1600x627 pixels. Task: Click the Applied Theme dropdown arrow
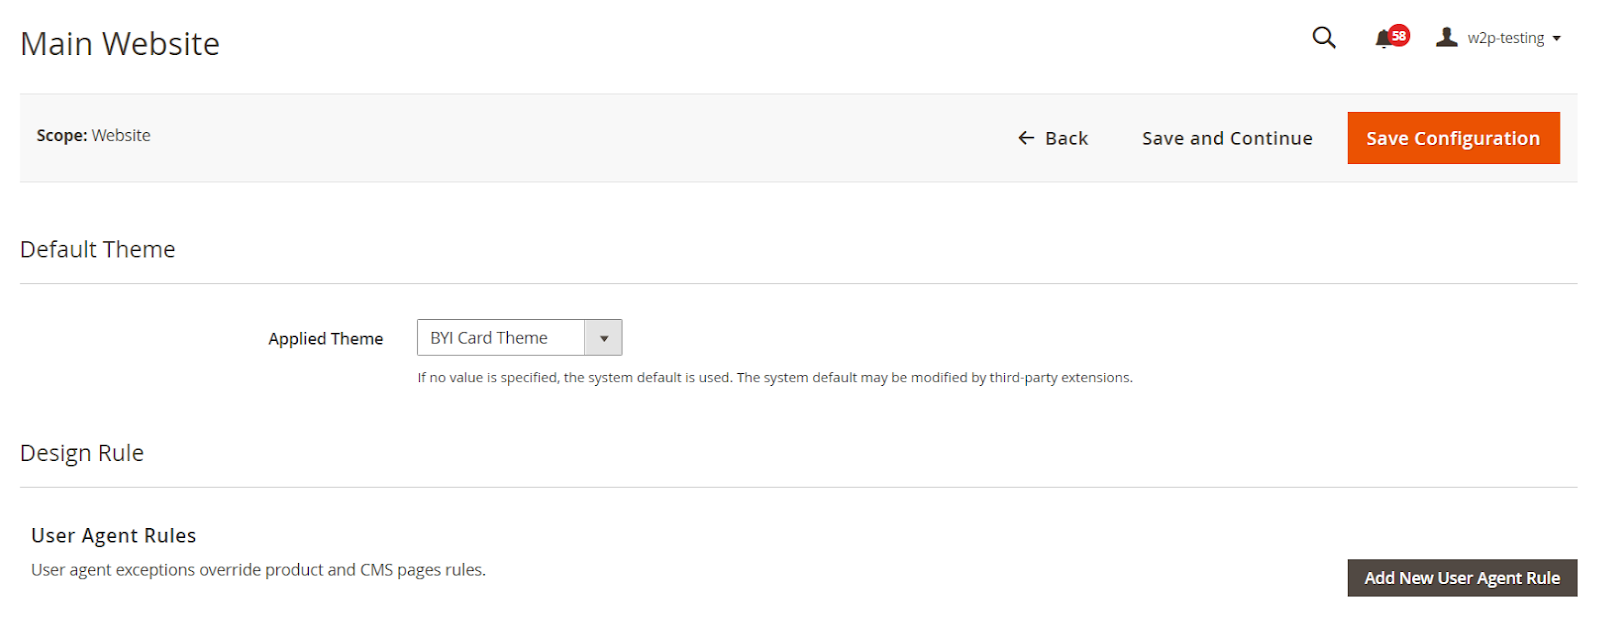click(603, 338)
